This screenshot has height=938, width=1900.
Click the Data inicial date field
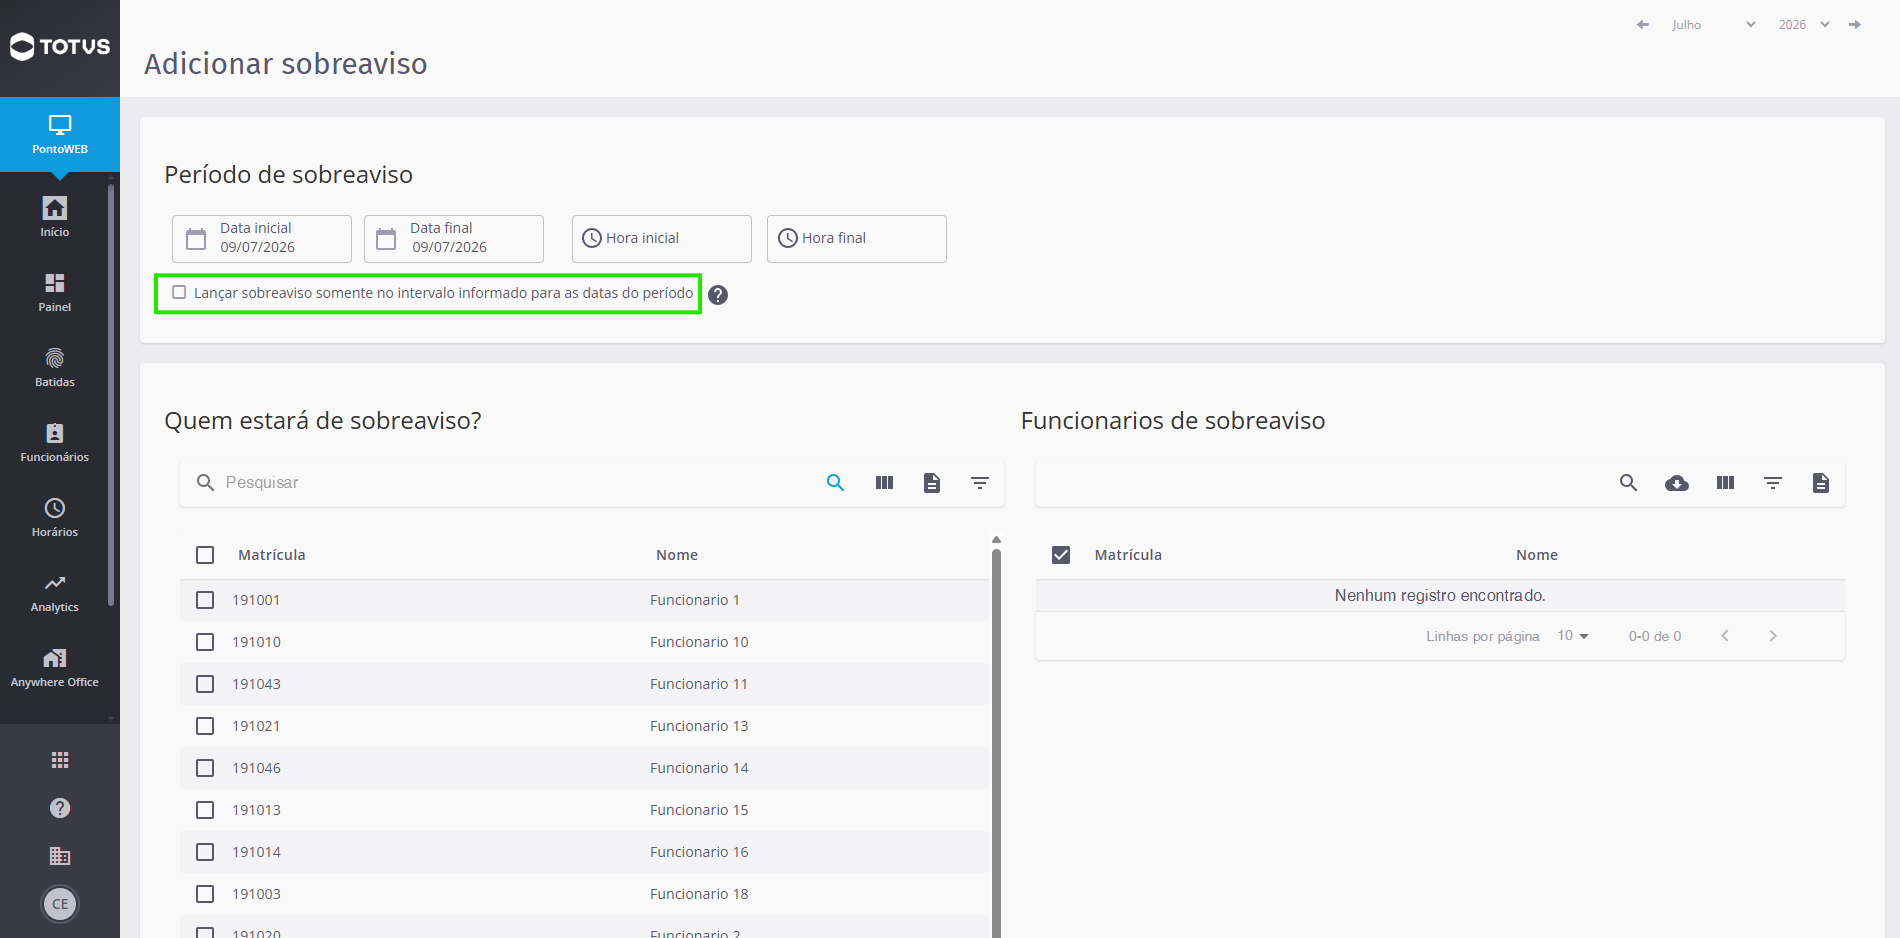click(262, 239)
